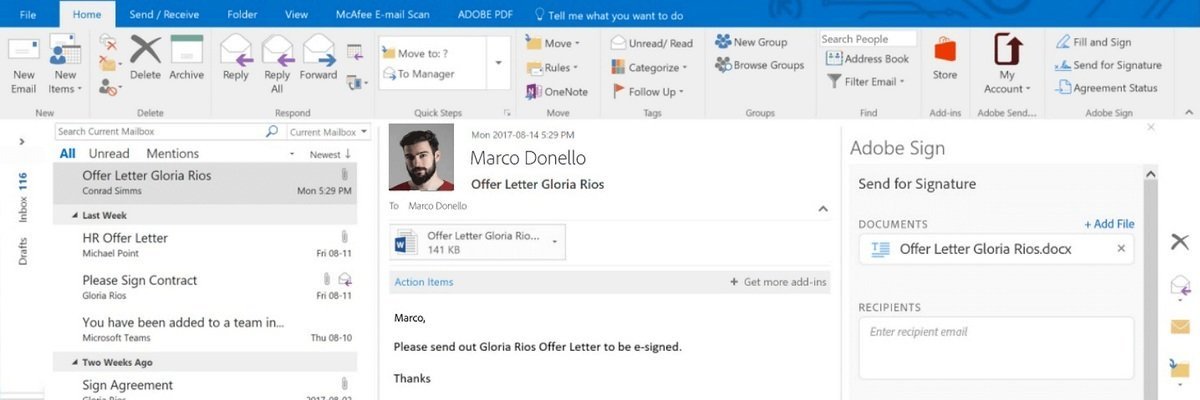Click the New Email button
The image size is (1200, 400).
click(24, 66)
